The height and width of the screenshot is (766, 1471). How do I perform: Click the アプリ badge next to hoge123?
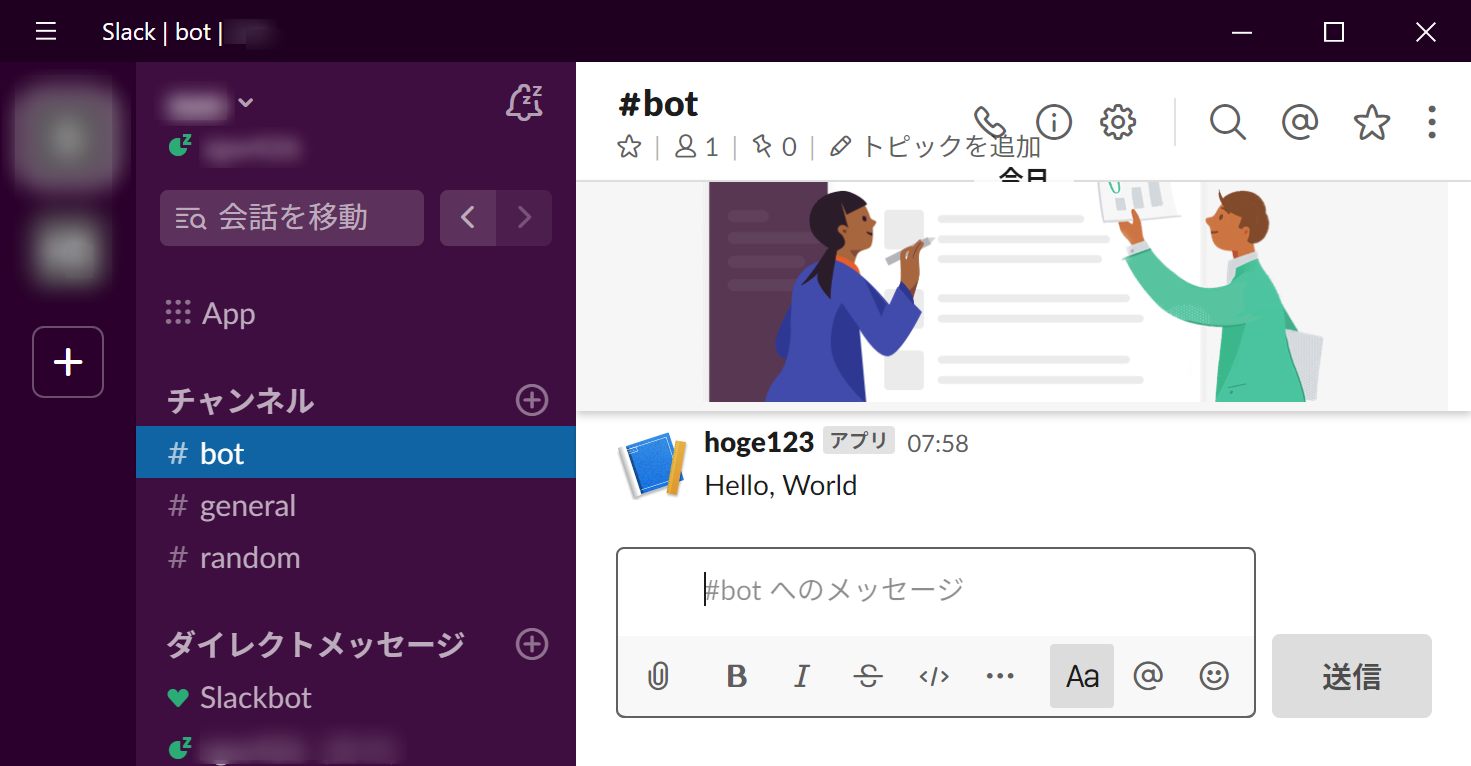859,440
